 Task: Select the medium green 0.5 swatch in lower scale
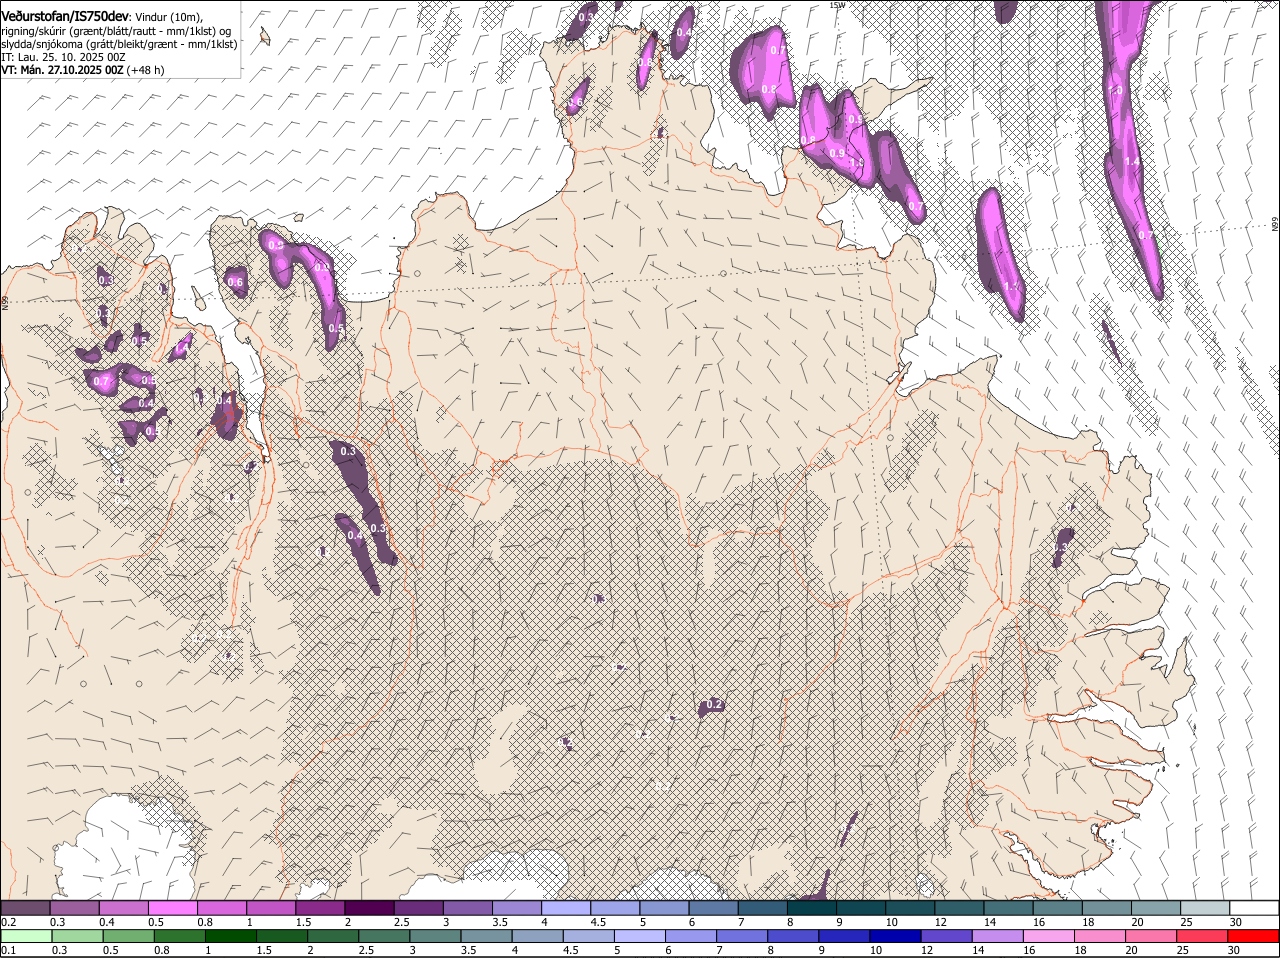(128, 937)
